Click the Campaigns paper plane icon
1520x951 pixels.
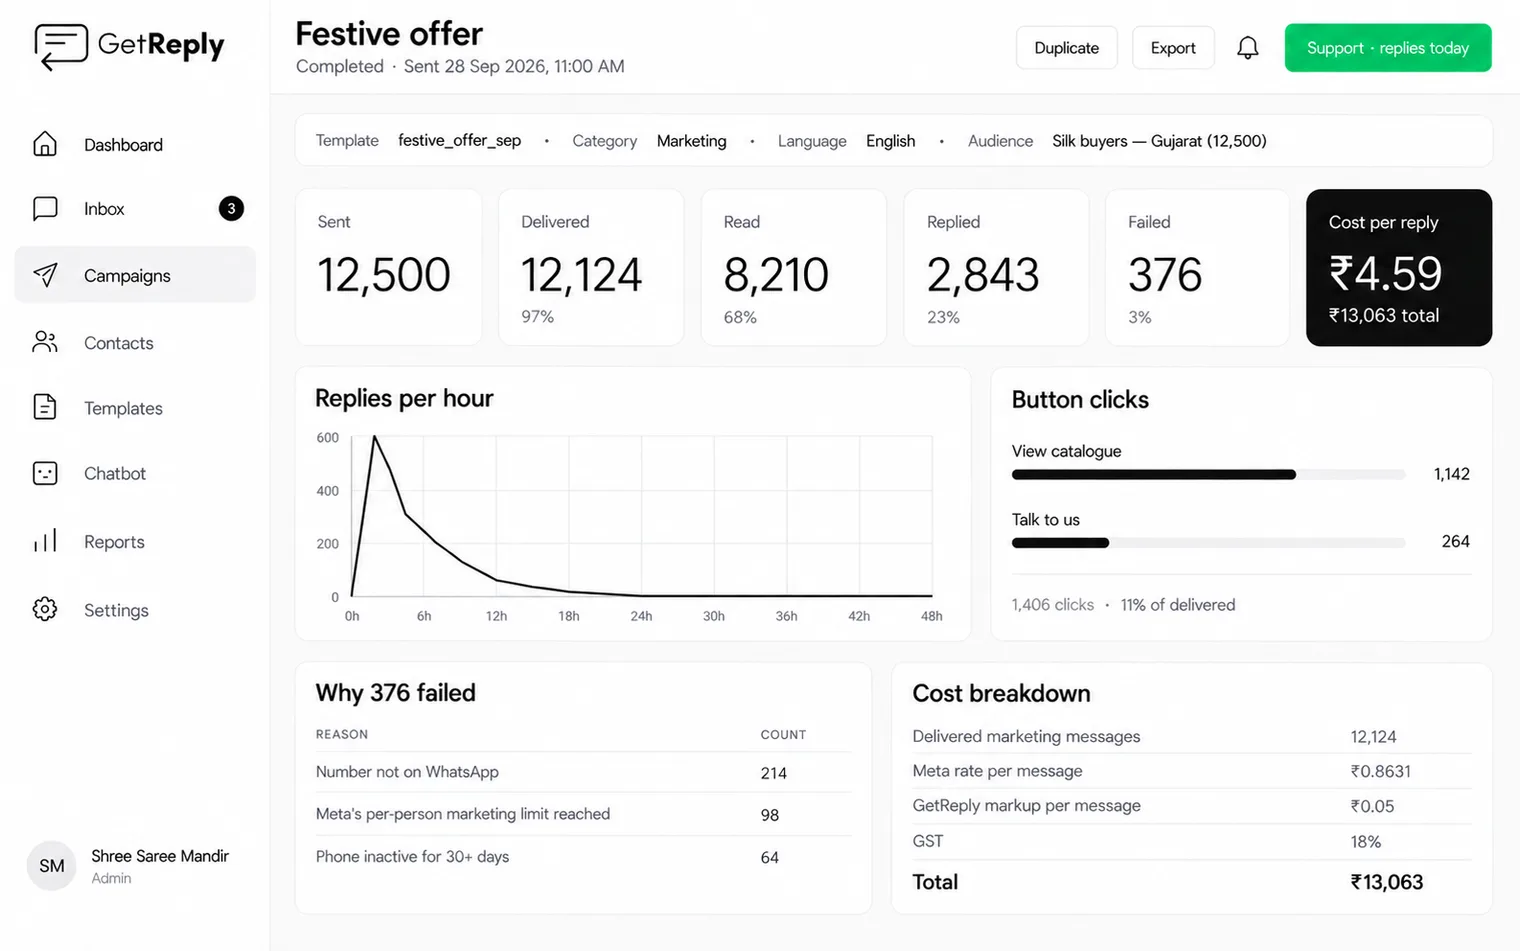coord(45,275)
